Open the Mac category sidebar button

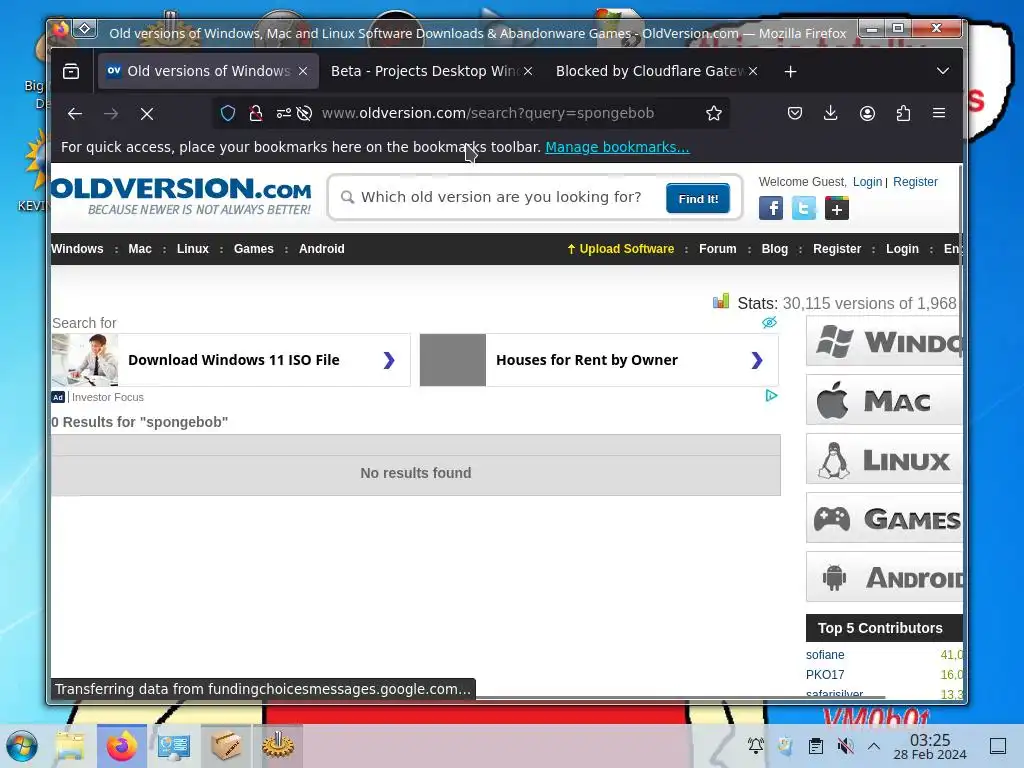pos(884,400)
